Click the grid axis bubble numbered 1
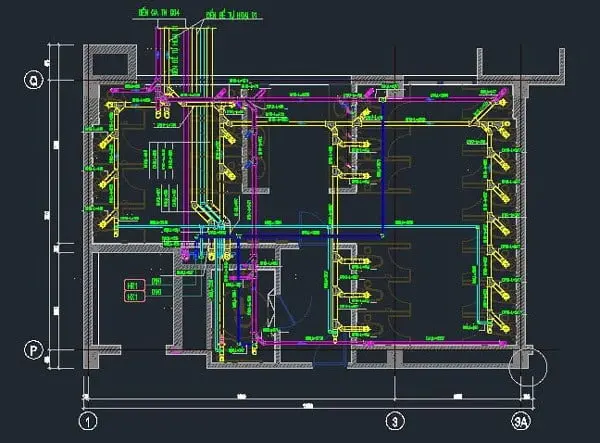The height and width of the screenshot is (443, 600). (88, 422)
